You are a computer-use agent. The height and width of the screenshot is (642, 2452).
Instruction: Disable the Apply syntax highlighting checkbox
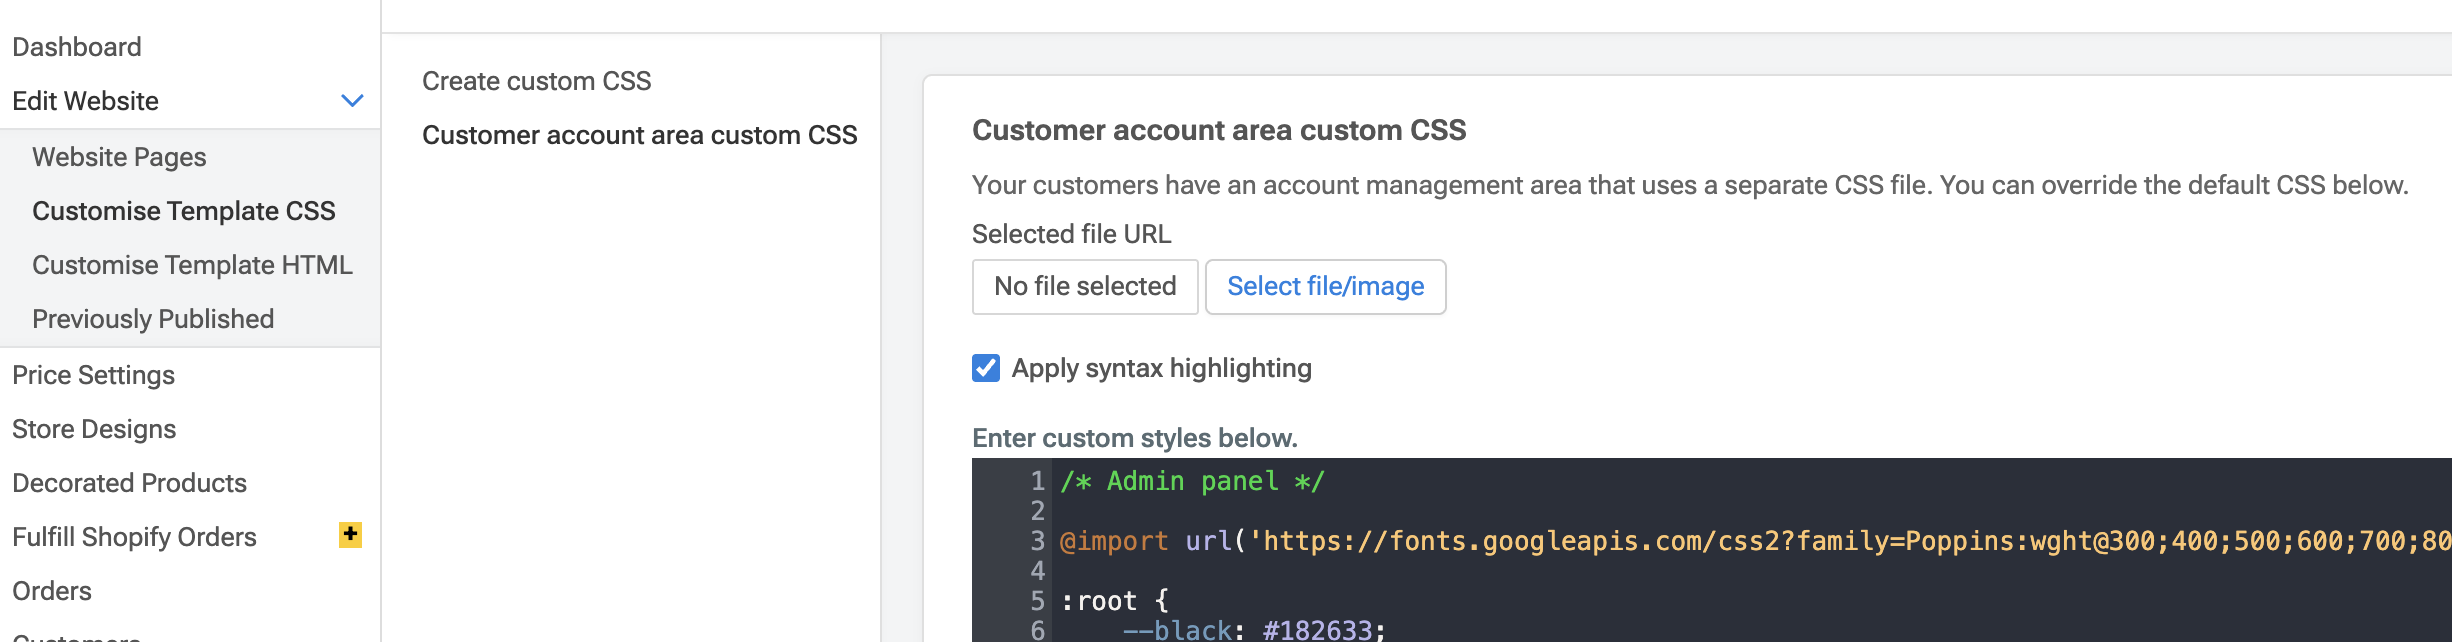986,368
